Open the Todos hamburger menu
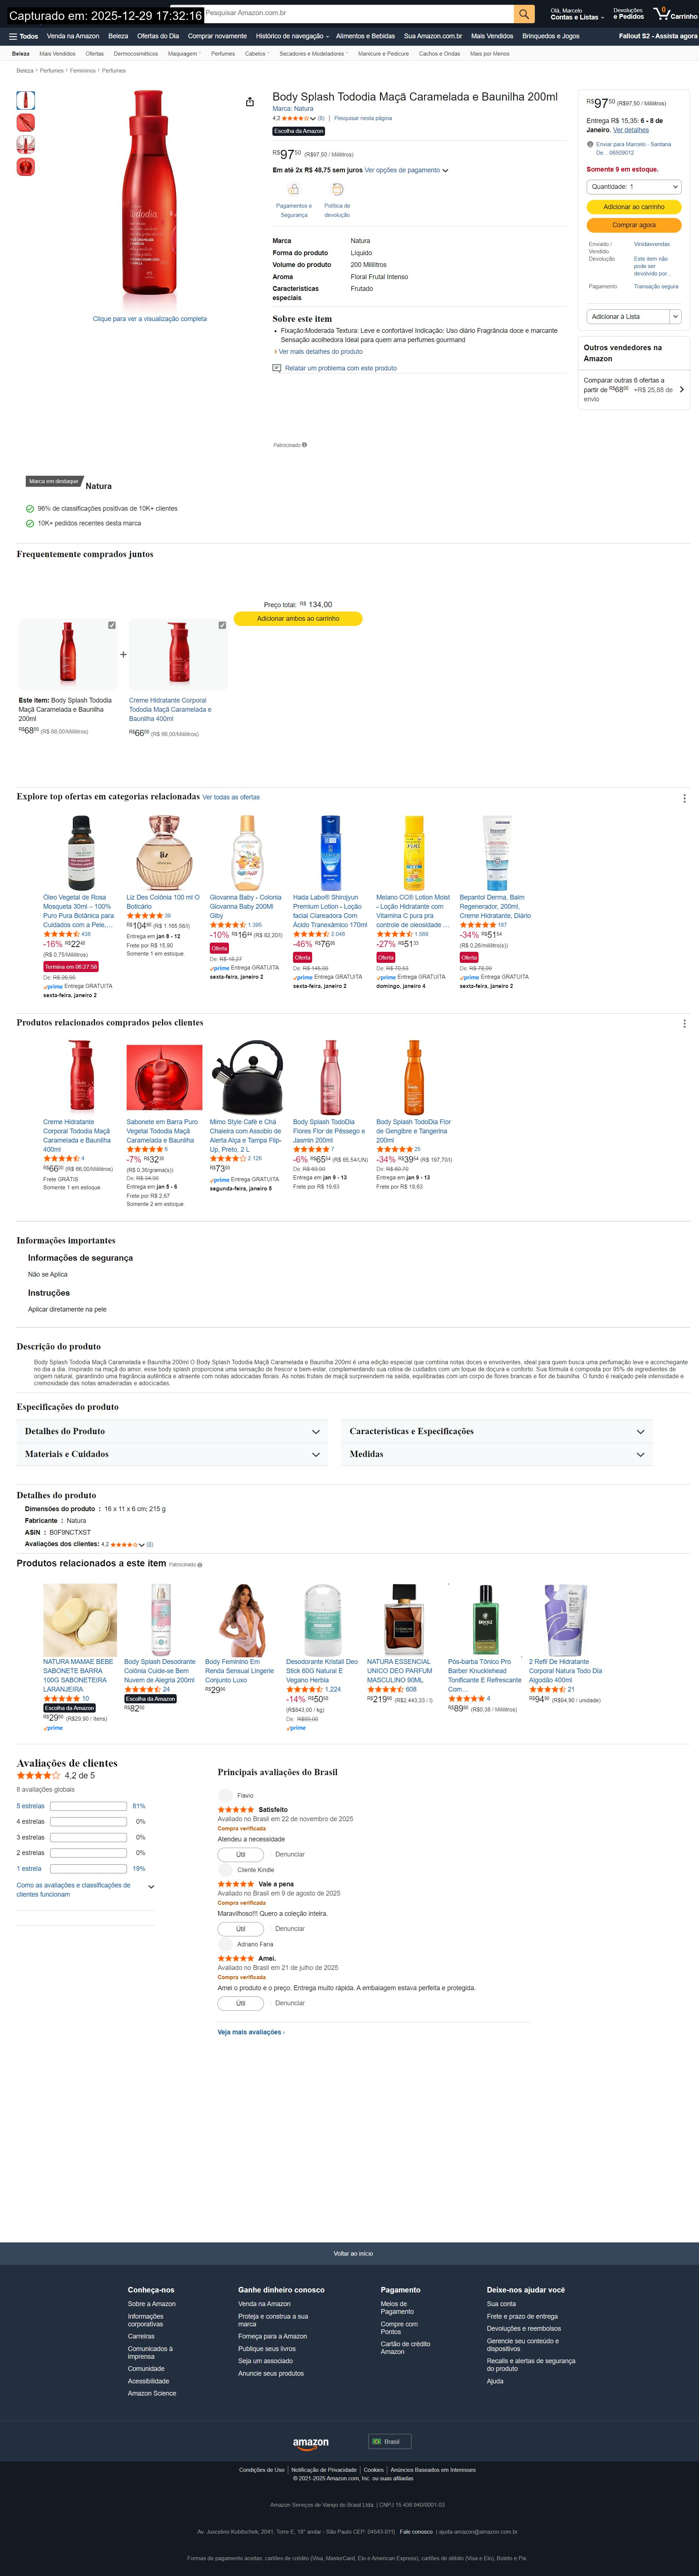 click(23, 36)
